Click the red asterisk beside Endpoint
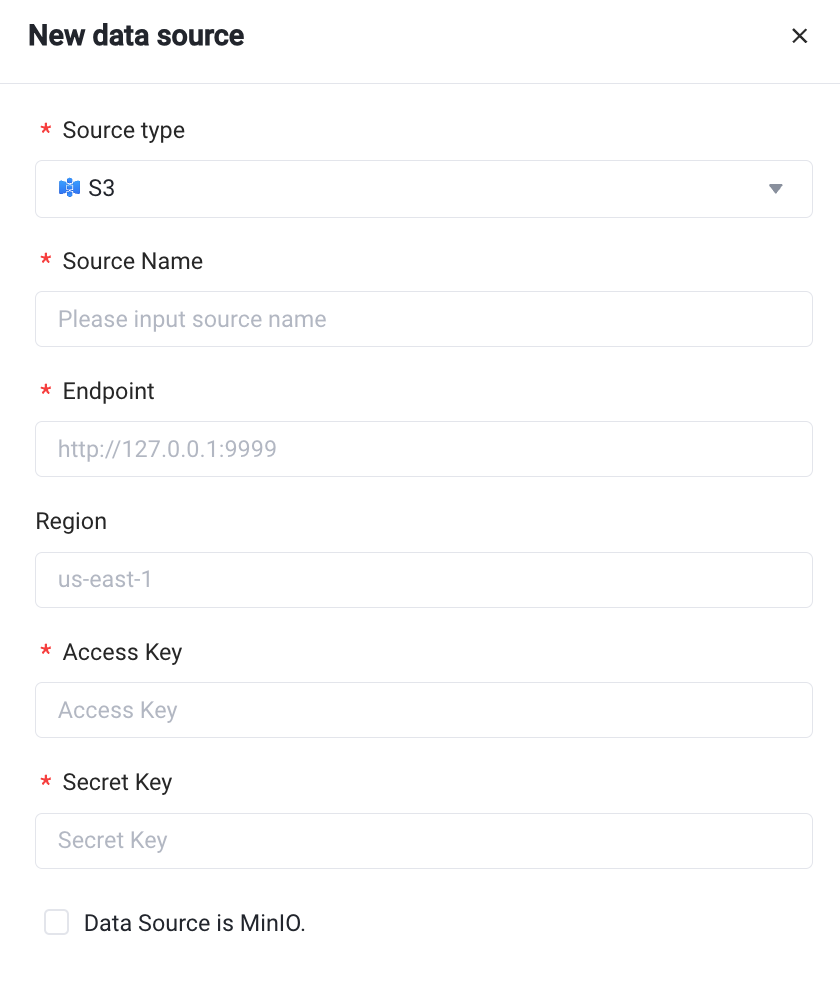The width and height of the screenshot is (840, 984). click(45, 392)
